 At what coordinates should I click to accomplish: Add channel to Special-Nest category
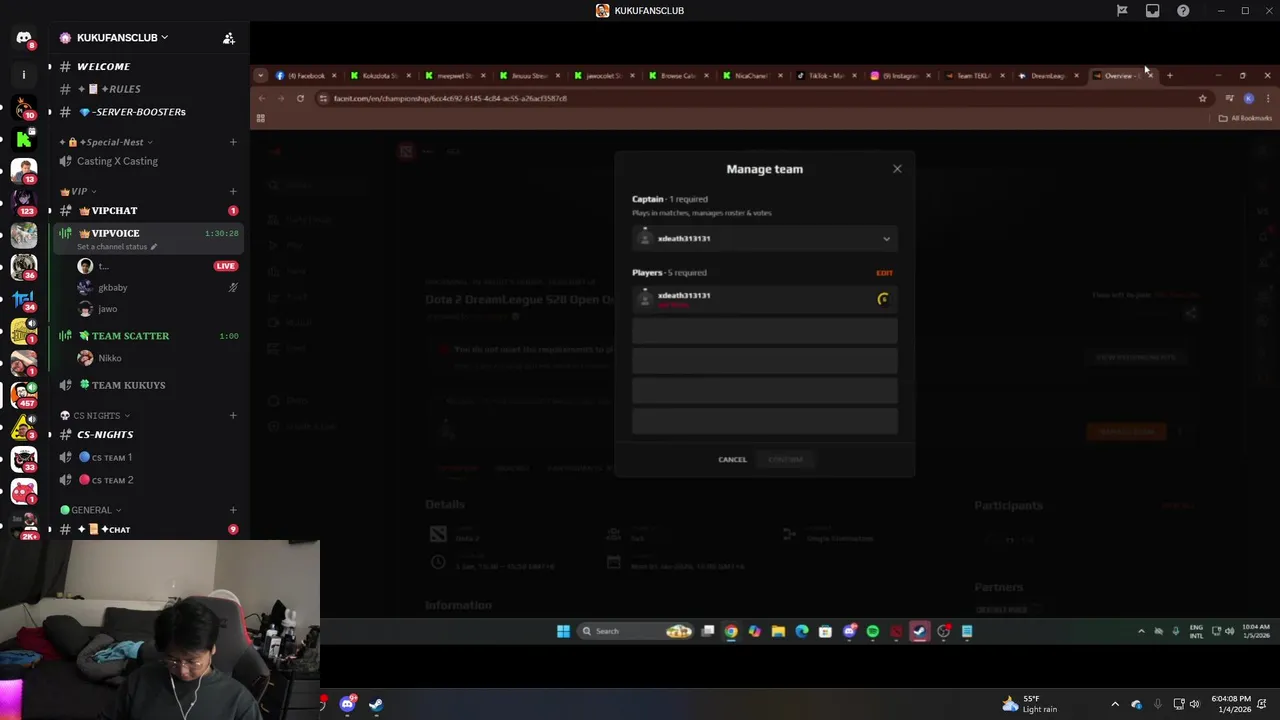233,142
